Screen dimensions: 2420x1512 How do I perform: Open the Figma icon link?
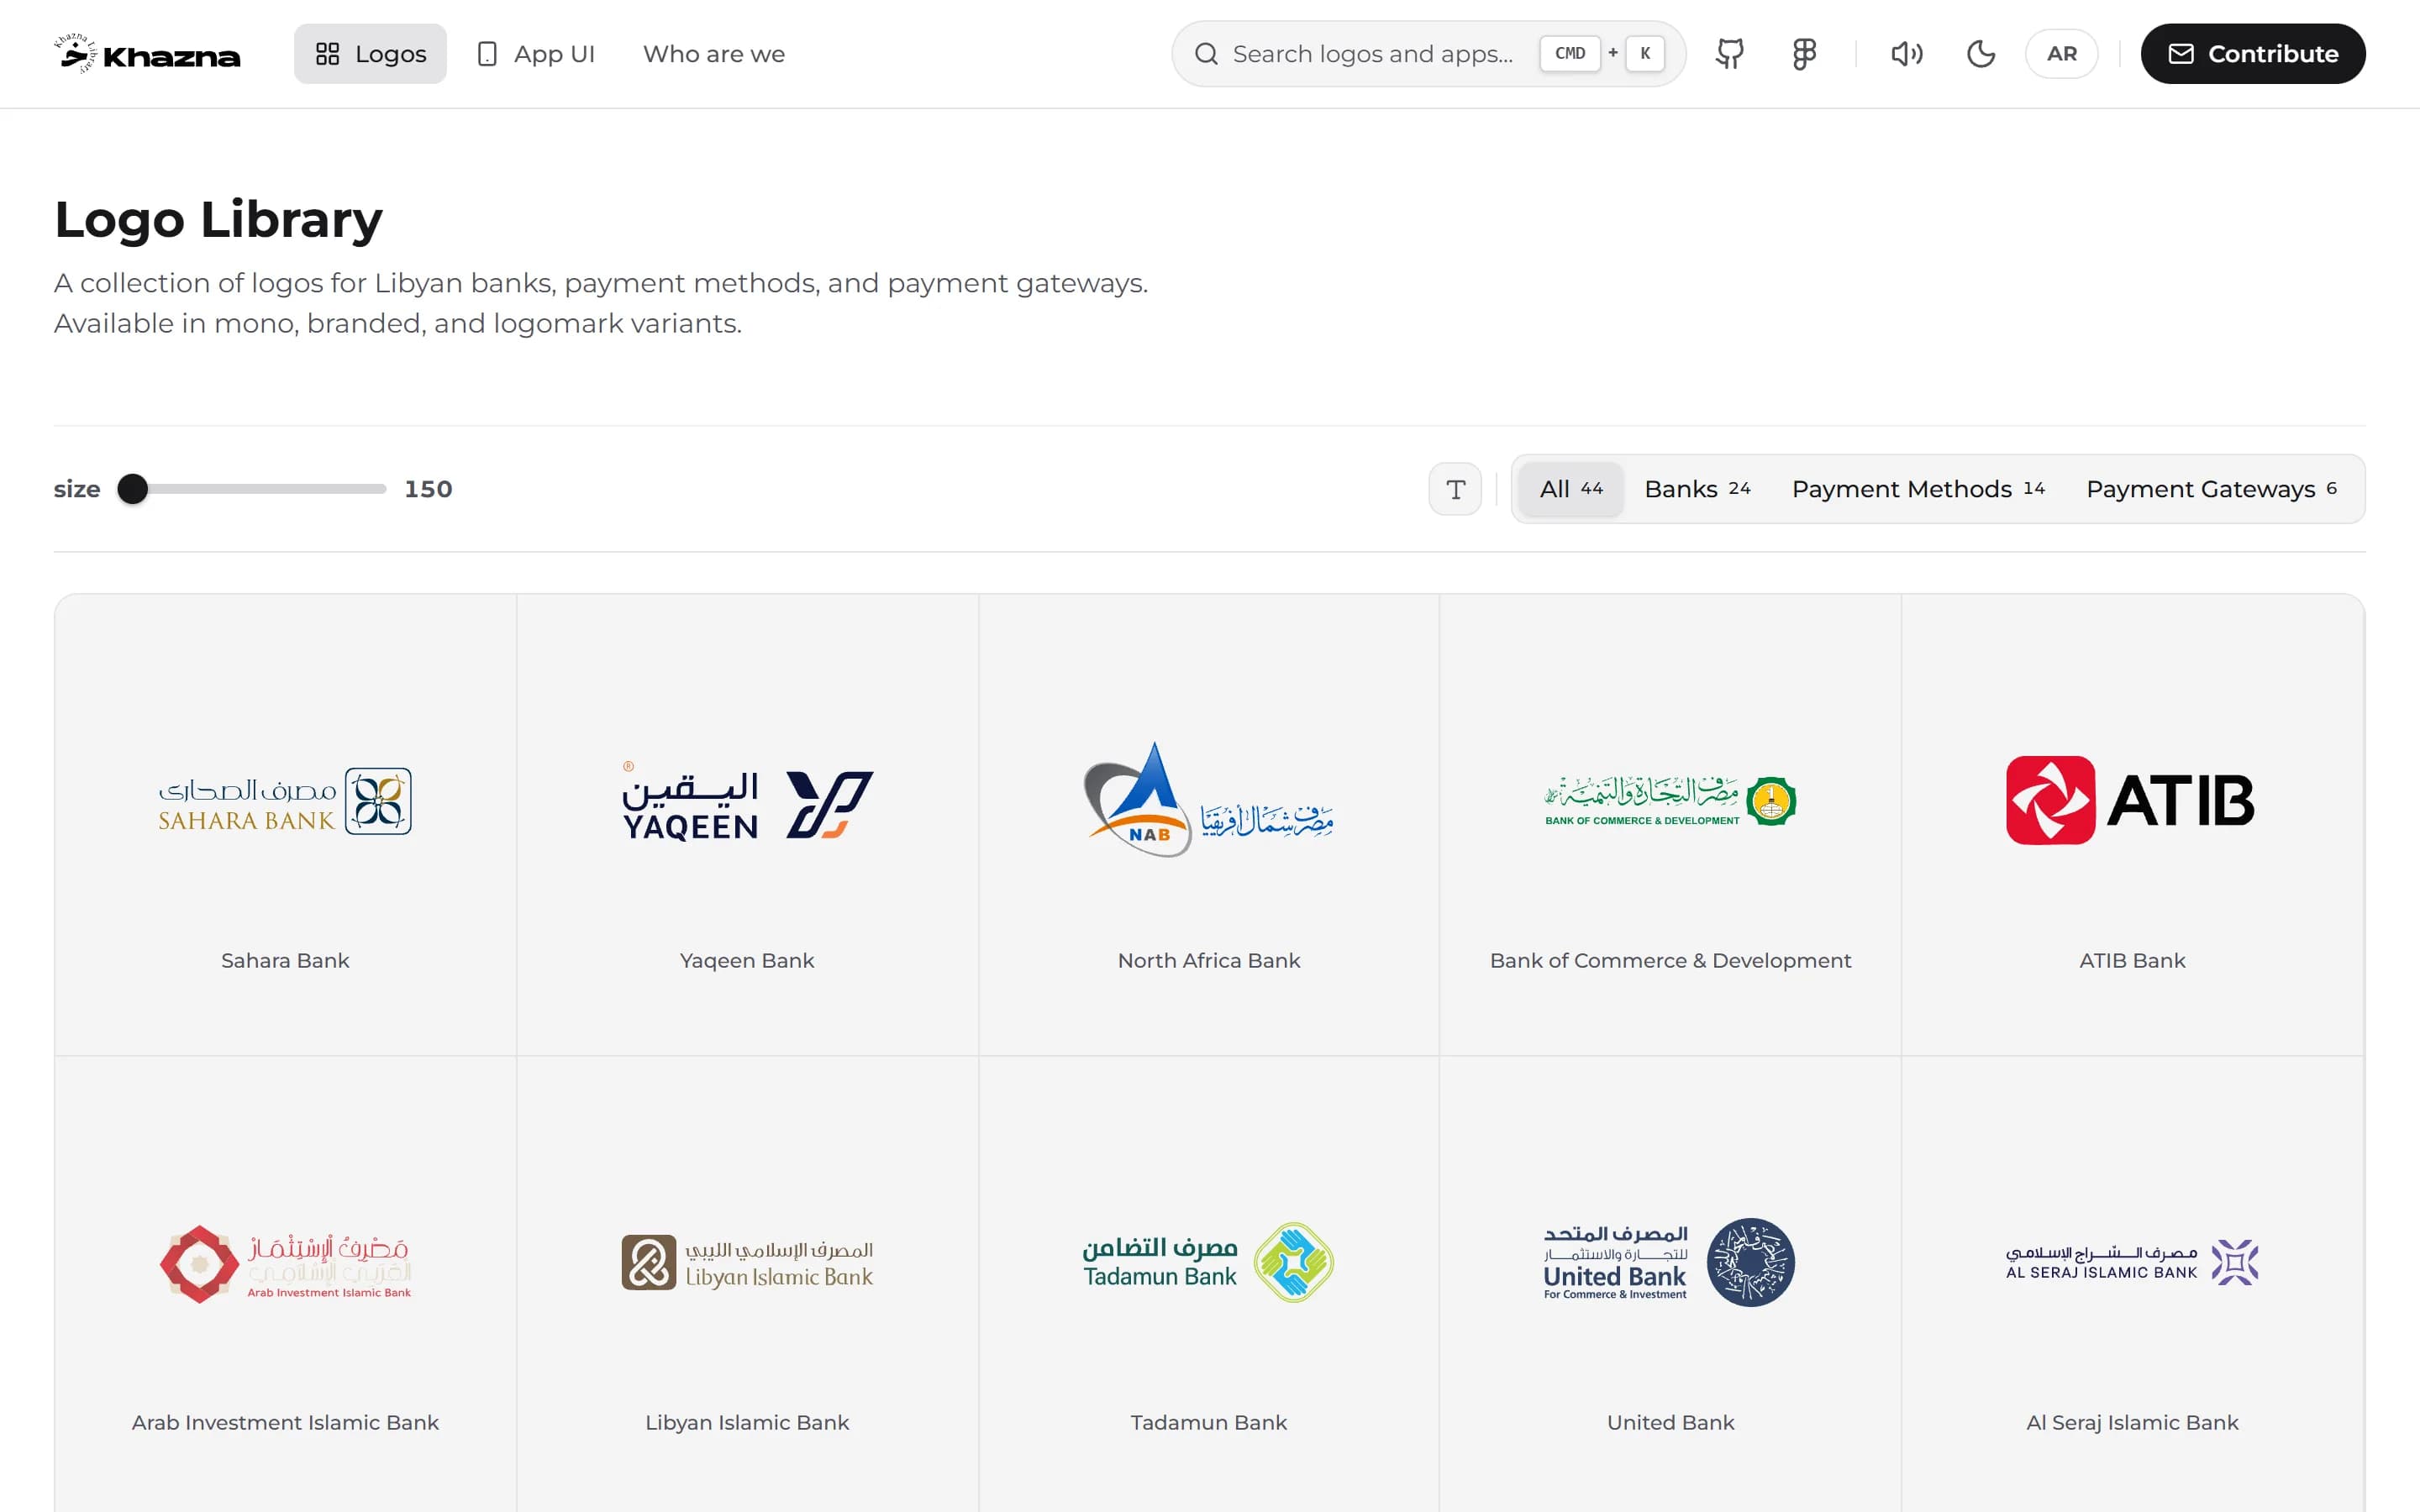(x=1804, y=54)
